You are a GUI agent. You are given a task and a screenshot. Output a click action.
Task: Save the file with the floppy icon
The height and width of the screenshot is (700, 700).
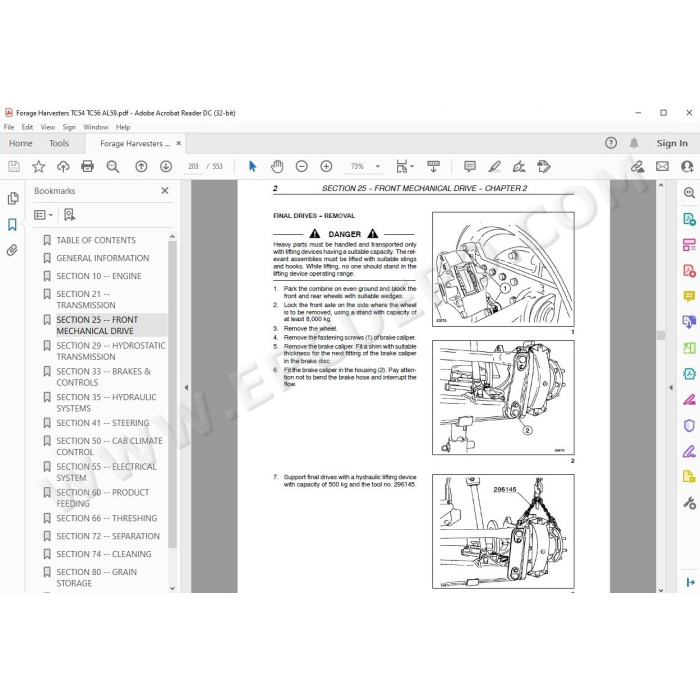(x=14, y=167)
